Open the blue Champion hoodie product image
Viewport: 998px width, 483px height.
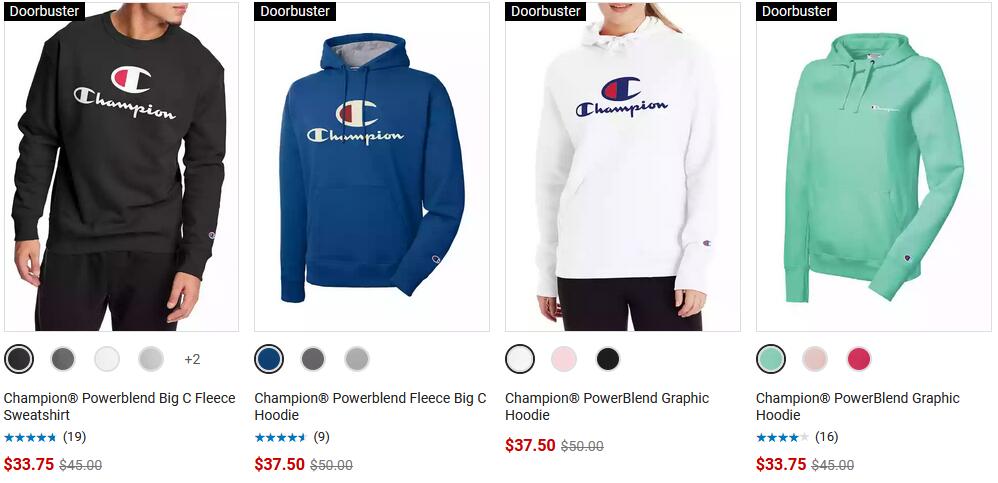(x=372, y=167)
